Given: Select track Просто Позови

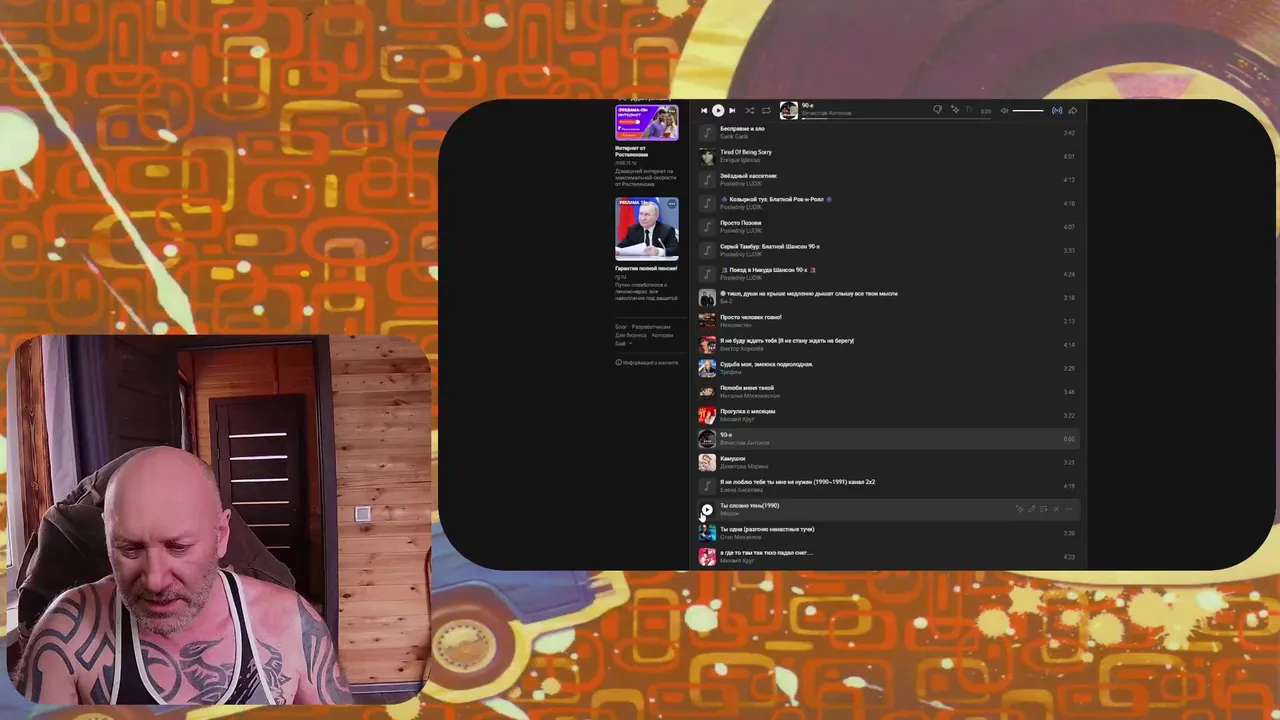Looking at the screenshot, I should click(x=741, y=223).
